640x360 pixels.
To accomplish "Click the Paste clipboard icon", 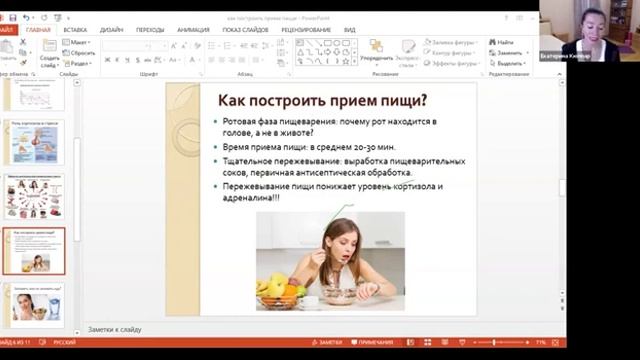I will pyautogui.click(x=6, y=47).
